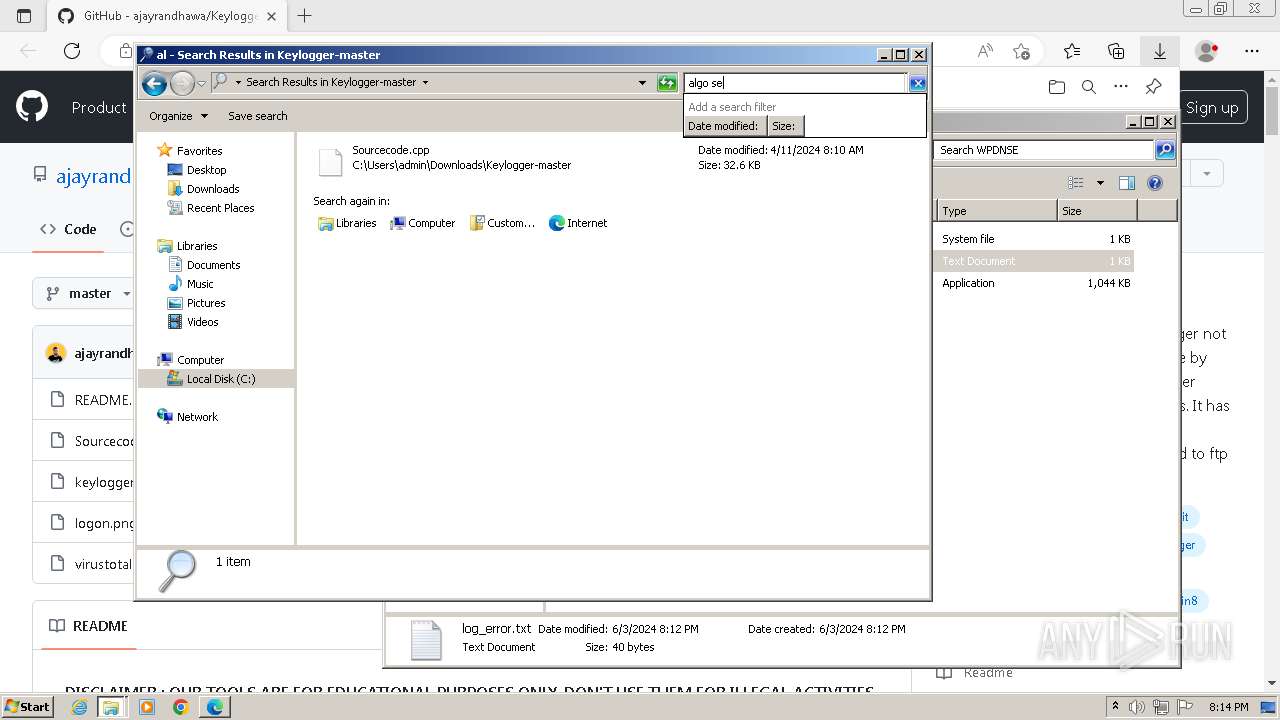Open Edge Settings and more menu
Image resolution: width=1280 pixels, height=720 pixels.
pyautogui.click(x=1252, y=51)
